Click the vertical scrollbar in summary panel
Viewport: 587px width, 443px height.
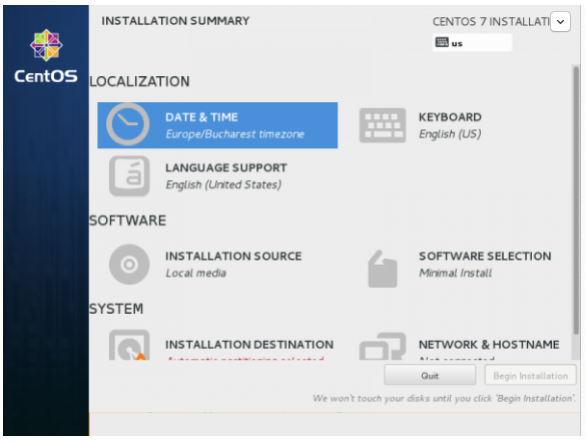tap(576, 200)
